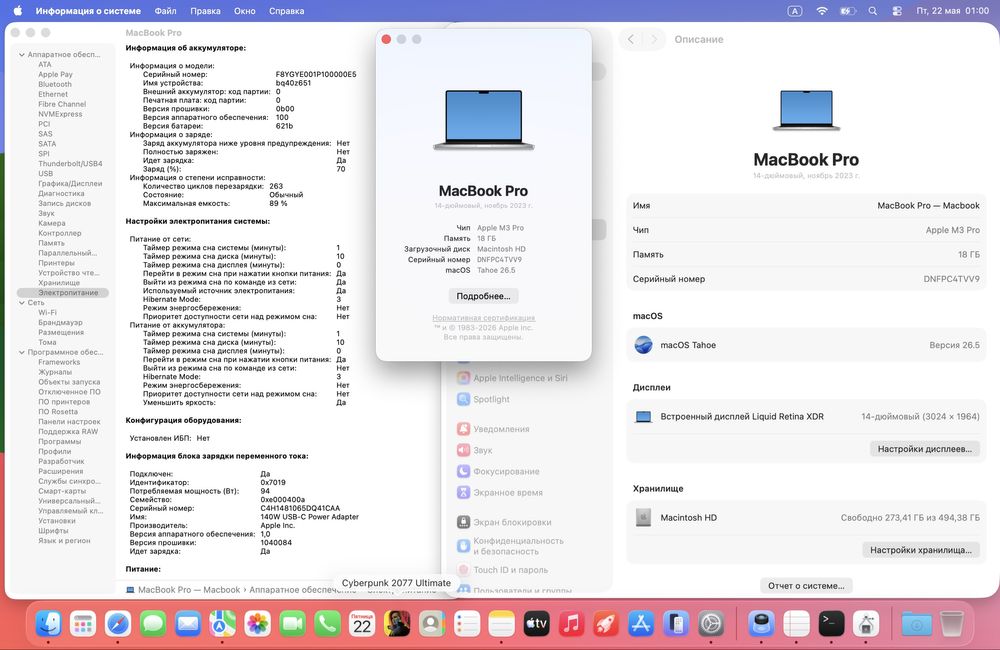The image size is (1000, 650).
Task: Open the App Store from the Dock
Action: click(641, 623)
